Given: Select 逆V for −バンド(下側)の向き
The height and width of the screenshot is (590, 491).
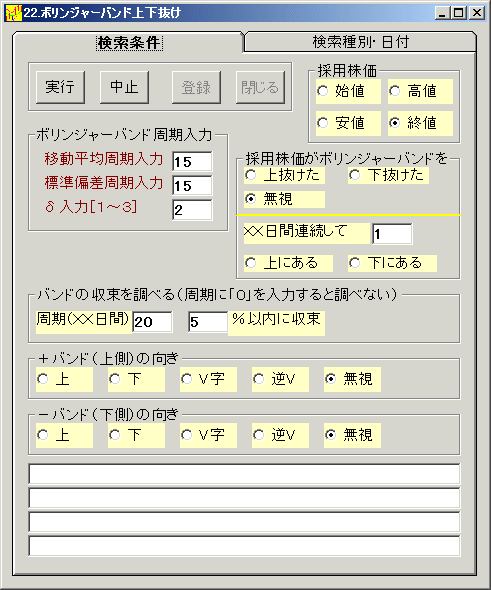Looking at the screenshot, I should coord(280,435).
